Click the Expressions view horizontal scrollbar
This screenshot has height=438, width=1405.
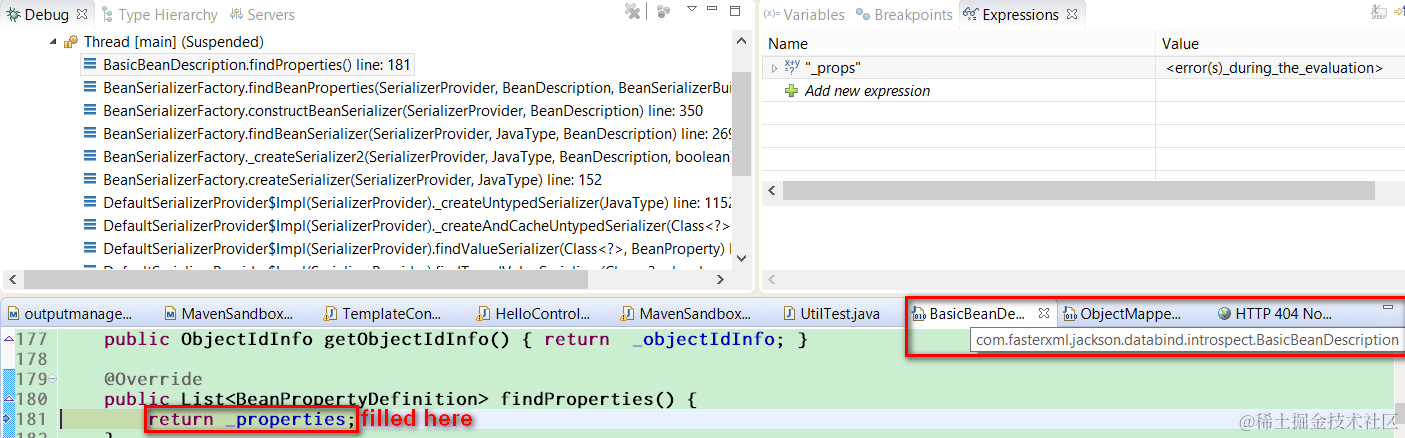(x=1079, y=190)
